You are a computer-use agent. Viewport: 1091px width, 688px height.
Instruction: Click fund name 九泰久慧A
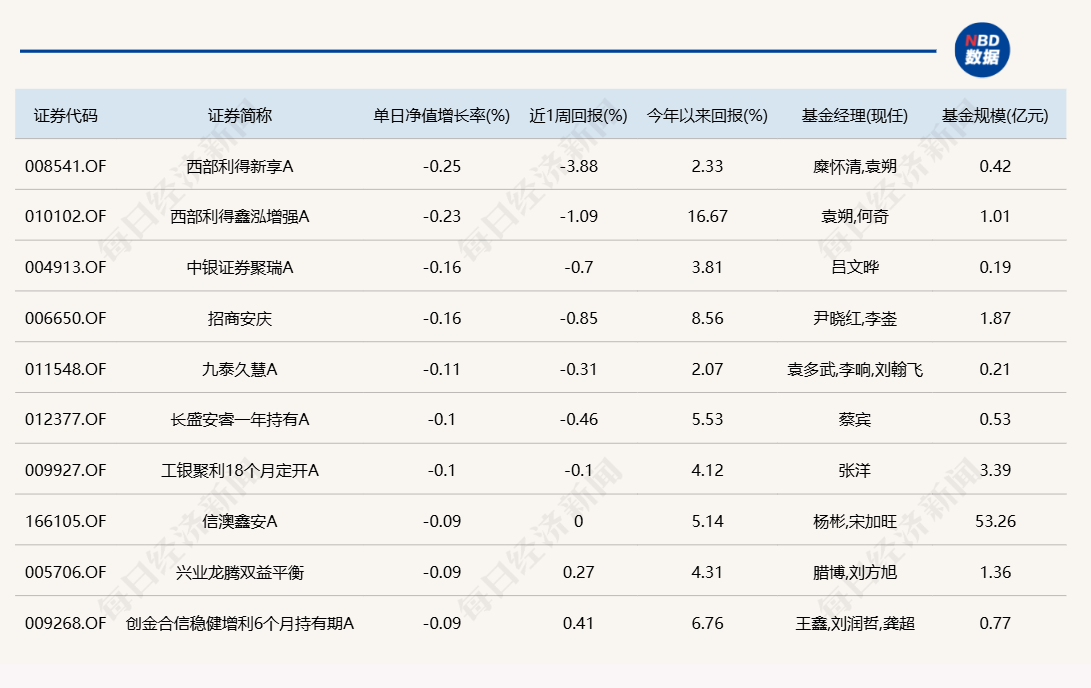click(239, 369)
